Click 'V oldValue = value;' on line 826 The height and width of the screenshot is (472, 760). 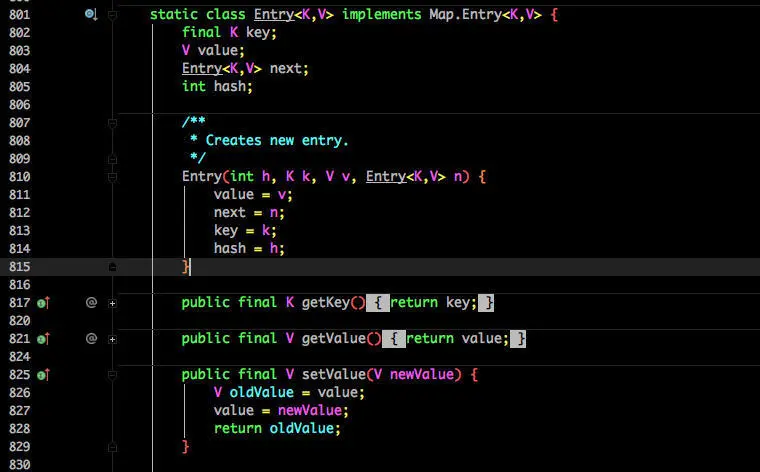289,393
